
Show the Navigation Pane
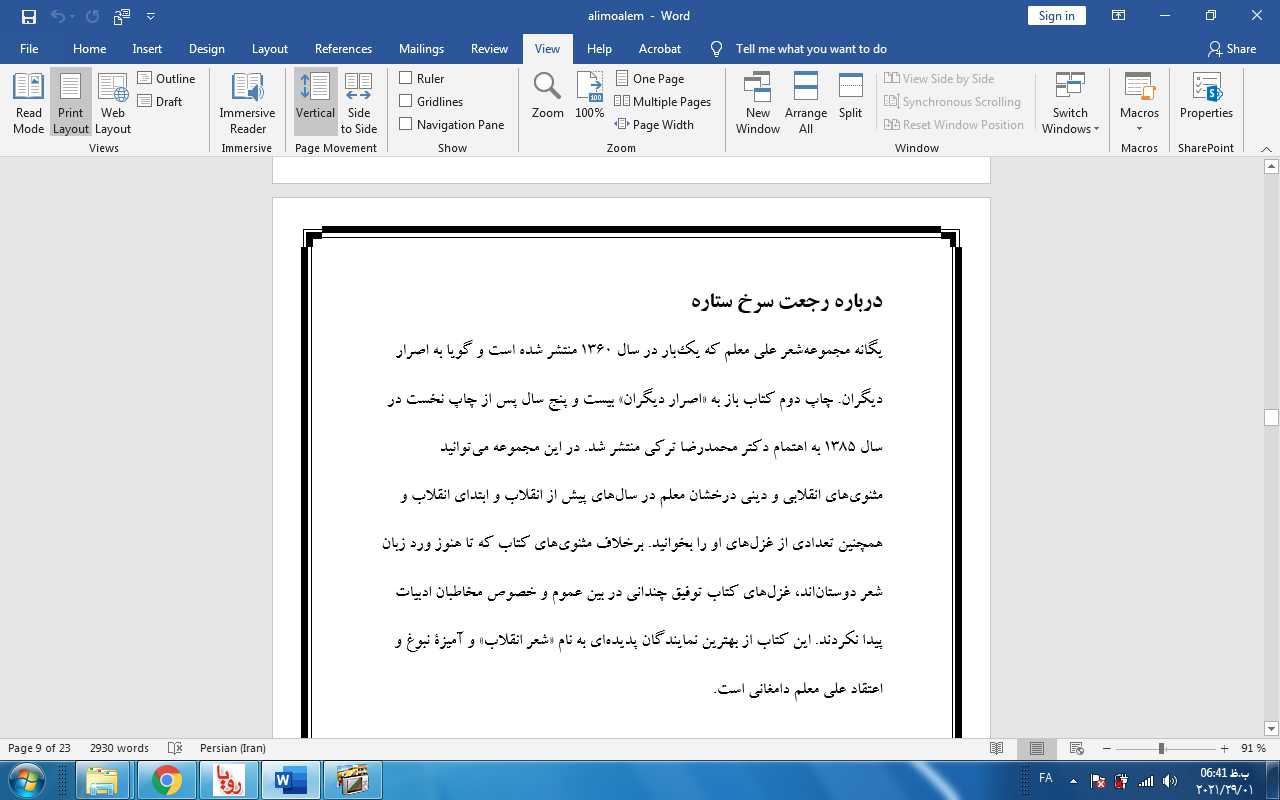[x=405, y=123]
